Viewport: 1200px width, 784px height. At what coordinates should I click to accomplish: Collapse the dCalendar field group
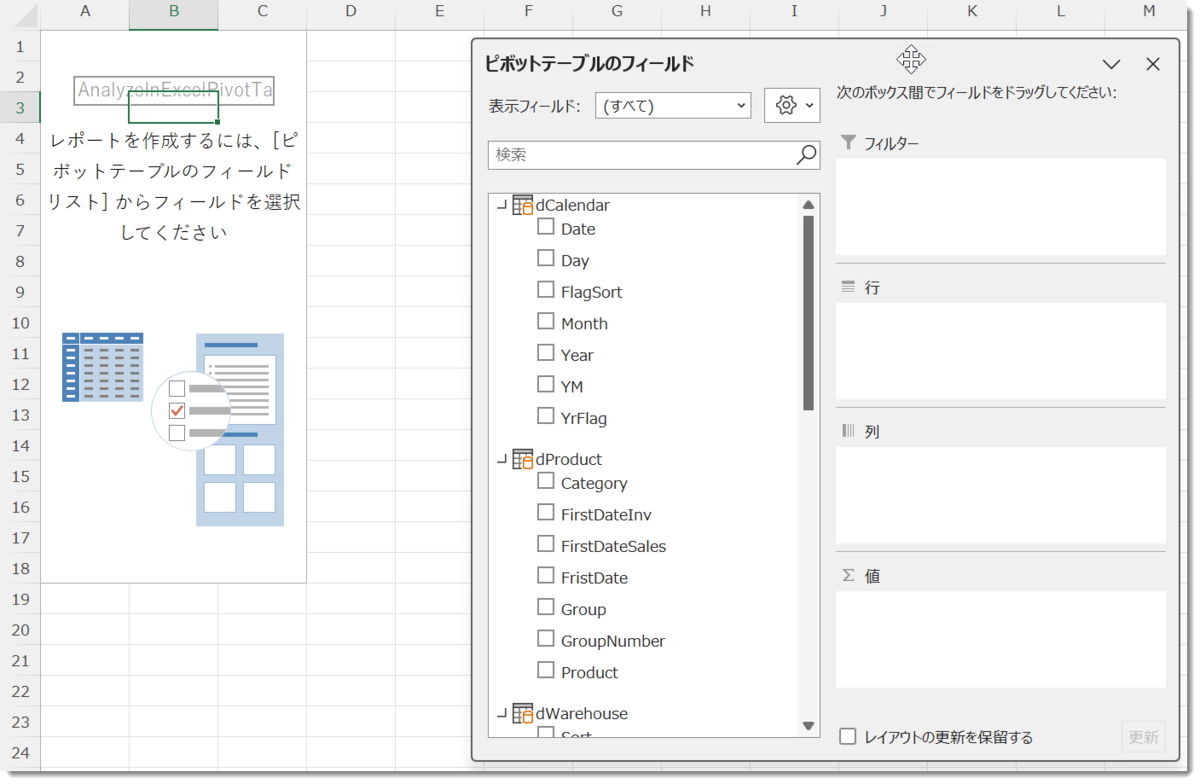coord(500,204)
